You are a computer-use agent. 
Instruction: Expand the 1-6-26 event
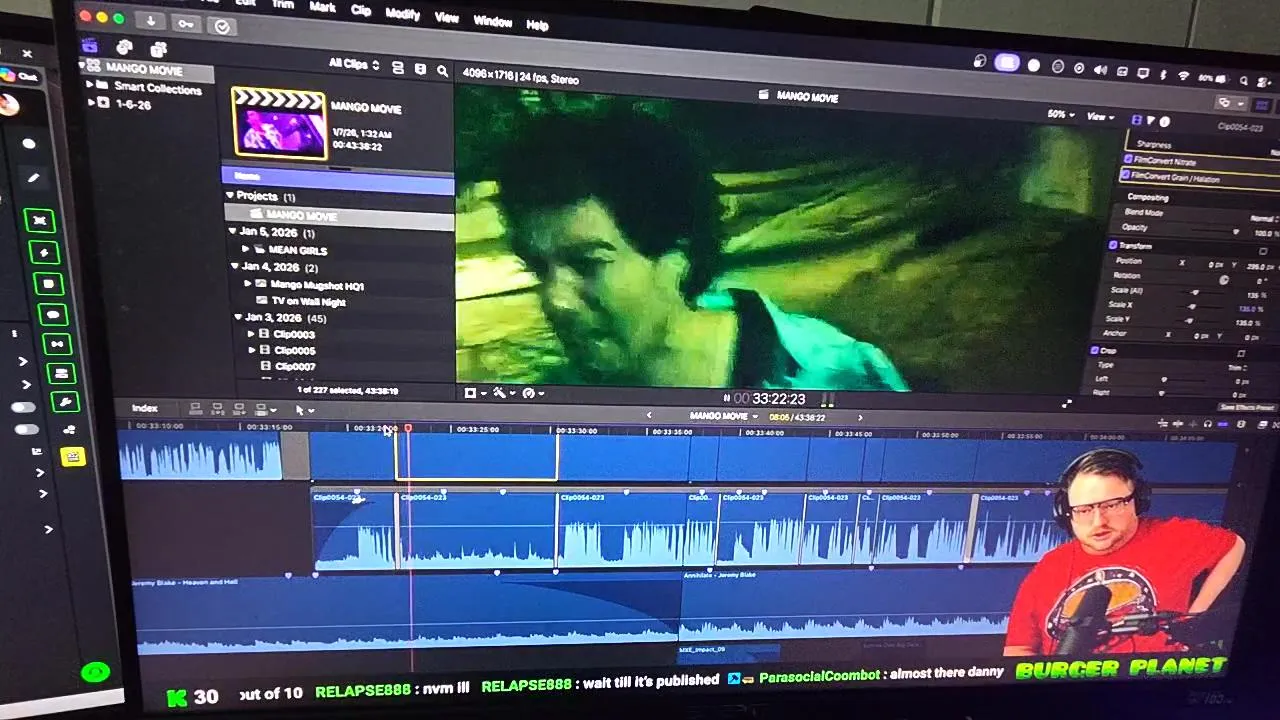90,102
